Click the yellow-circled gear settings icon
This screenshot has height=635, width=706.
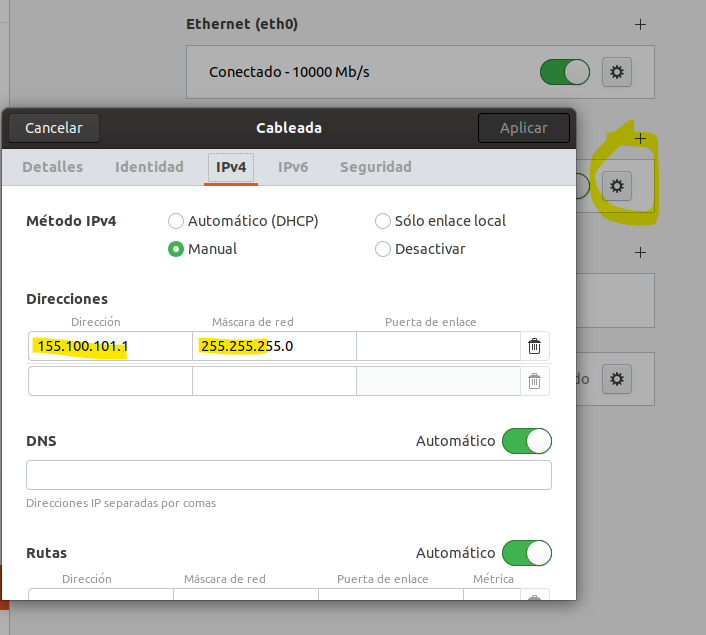point(617,185)
